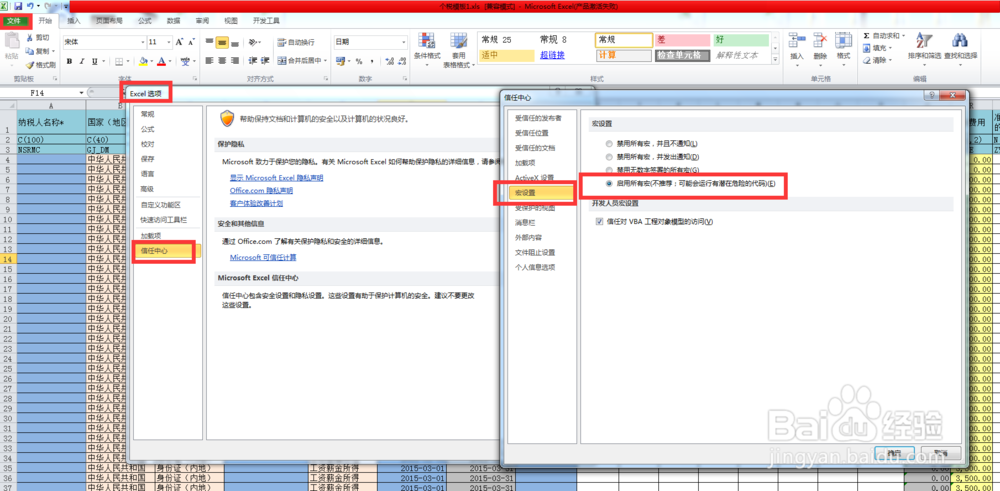Expand the Name Box dropdown next to F14

[x=82, y=93]
